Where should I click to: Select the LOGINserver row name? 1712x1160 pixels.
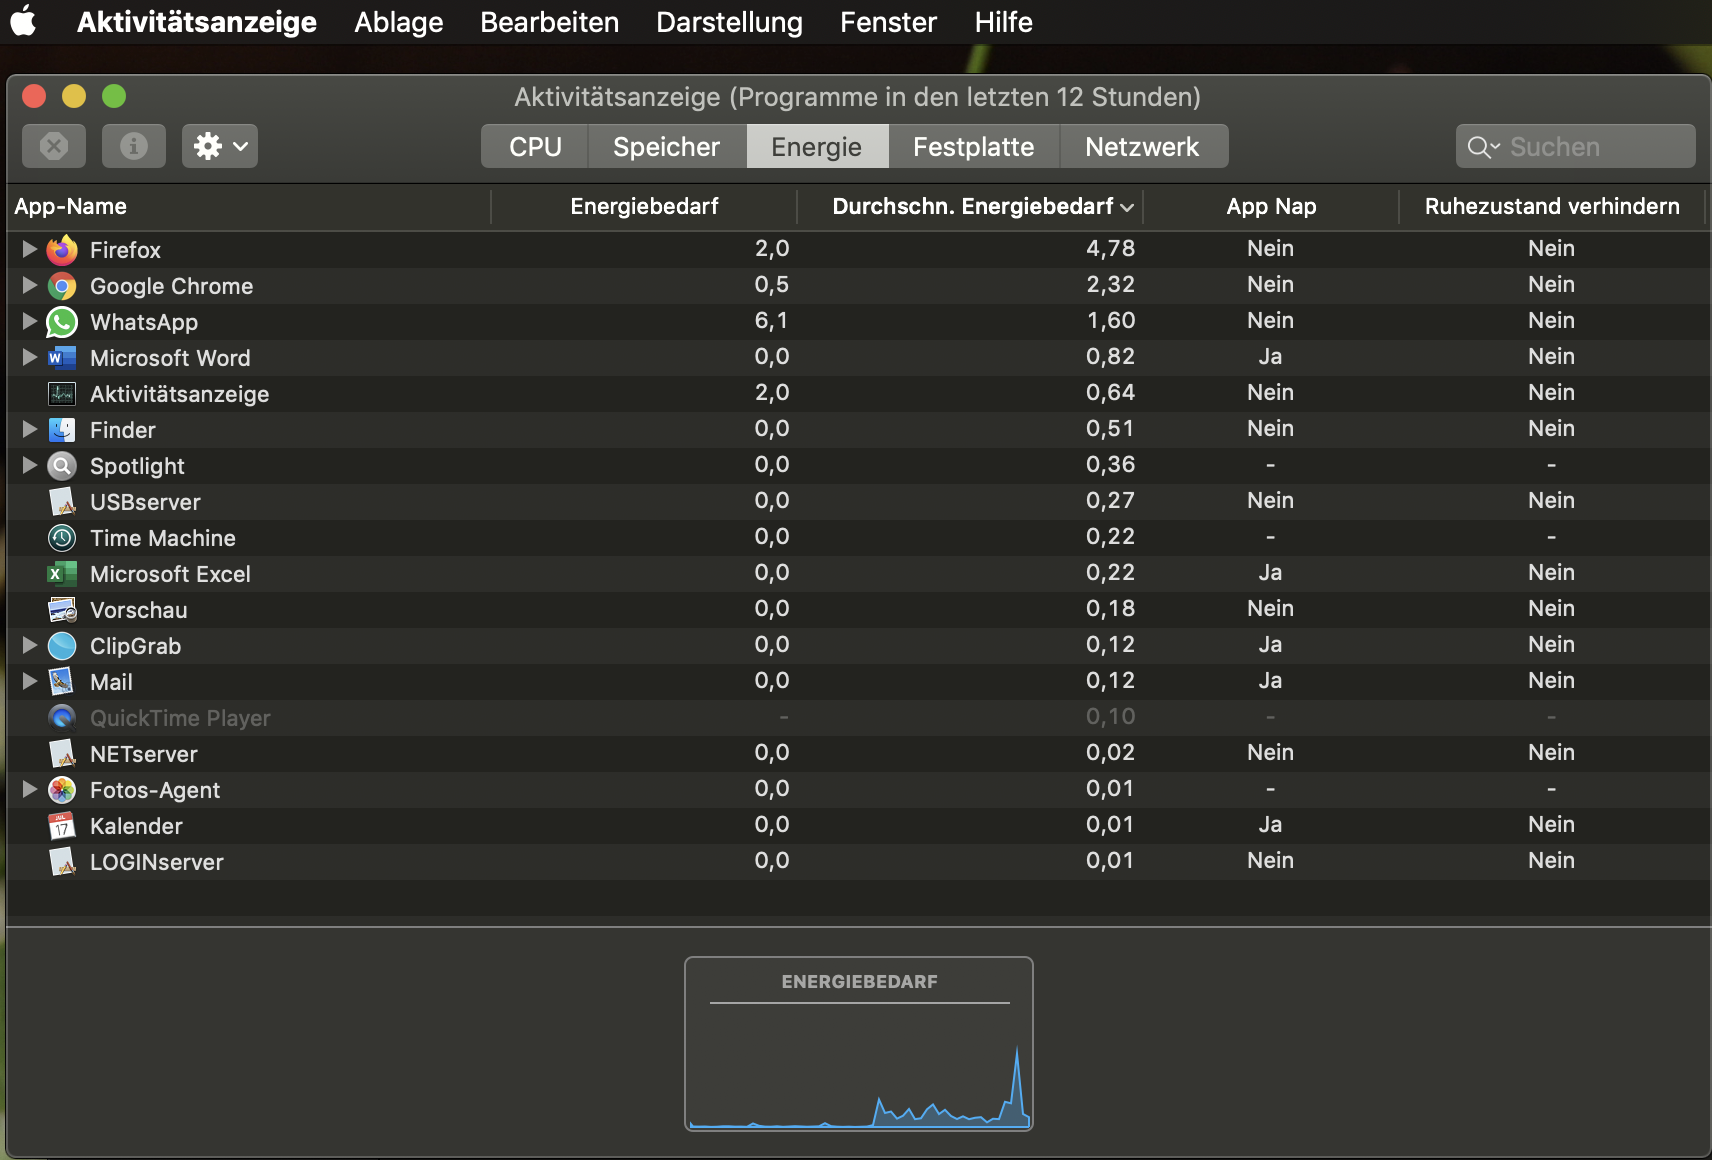157,862
